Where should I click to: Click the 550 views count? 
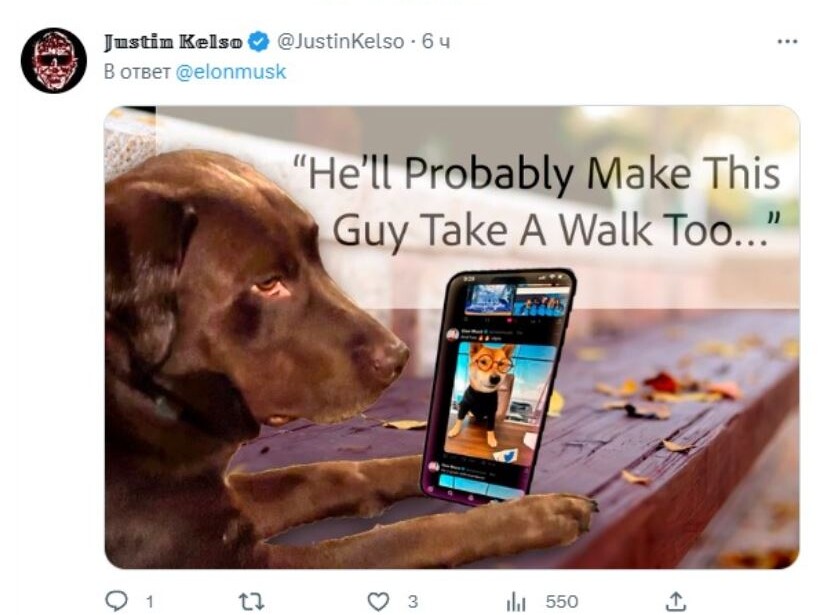pos(561,601)
